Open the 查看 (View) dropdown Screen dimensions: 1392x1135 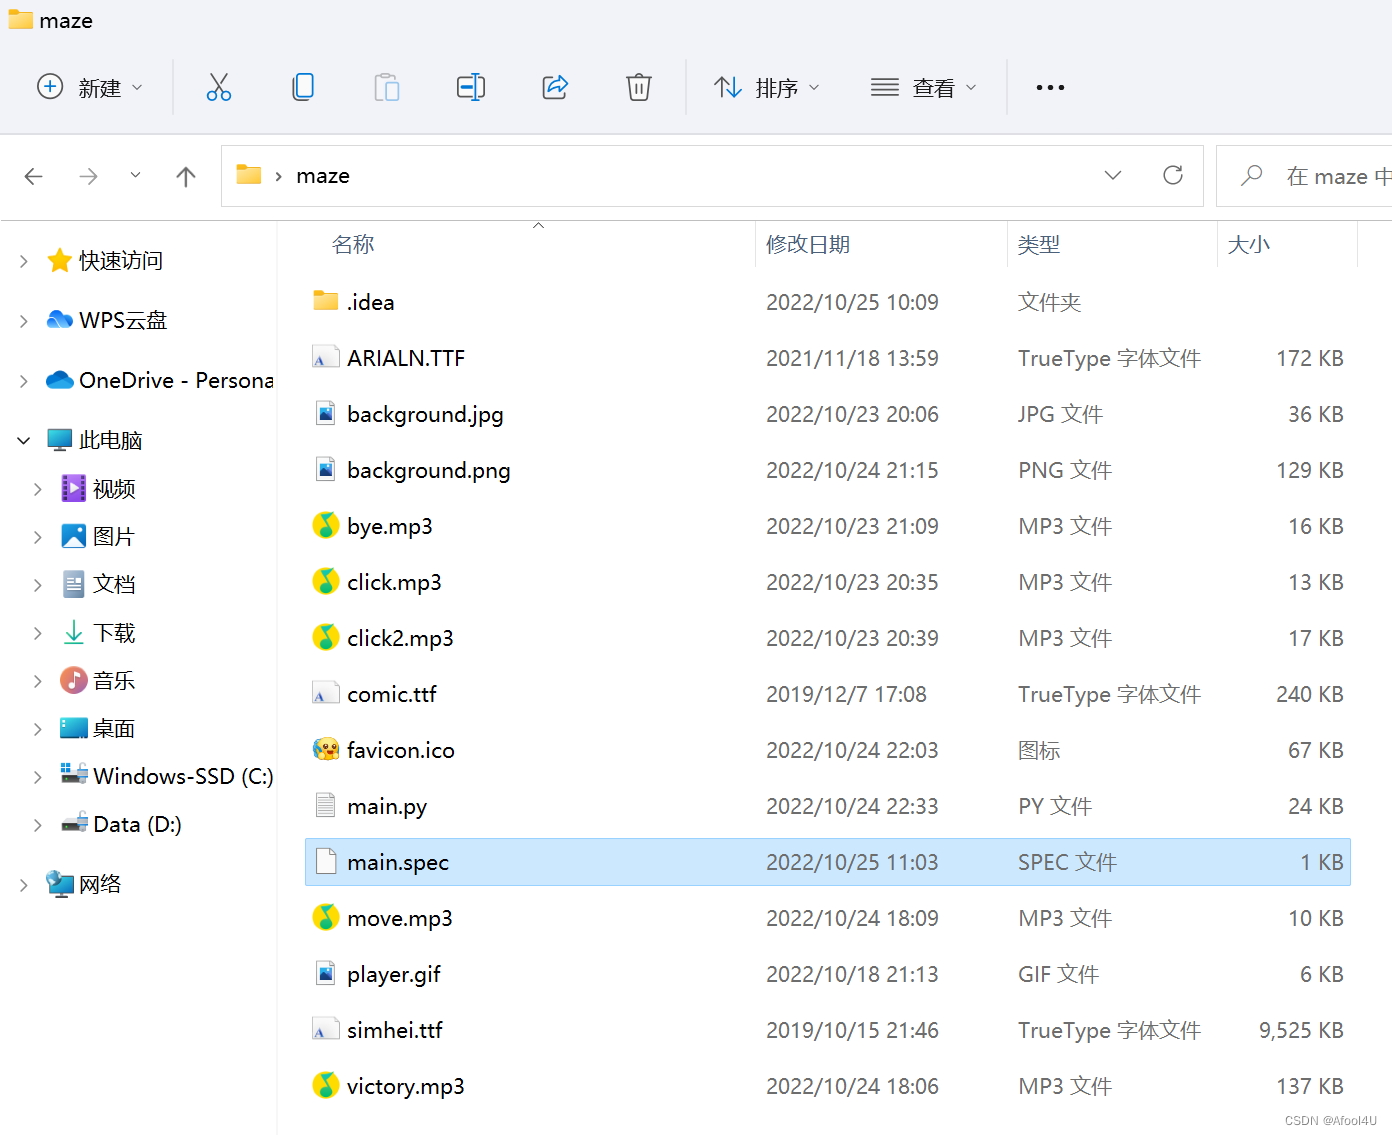924,88
